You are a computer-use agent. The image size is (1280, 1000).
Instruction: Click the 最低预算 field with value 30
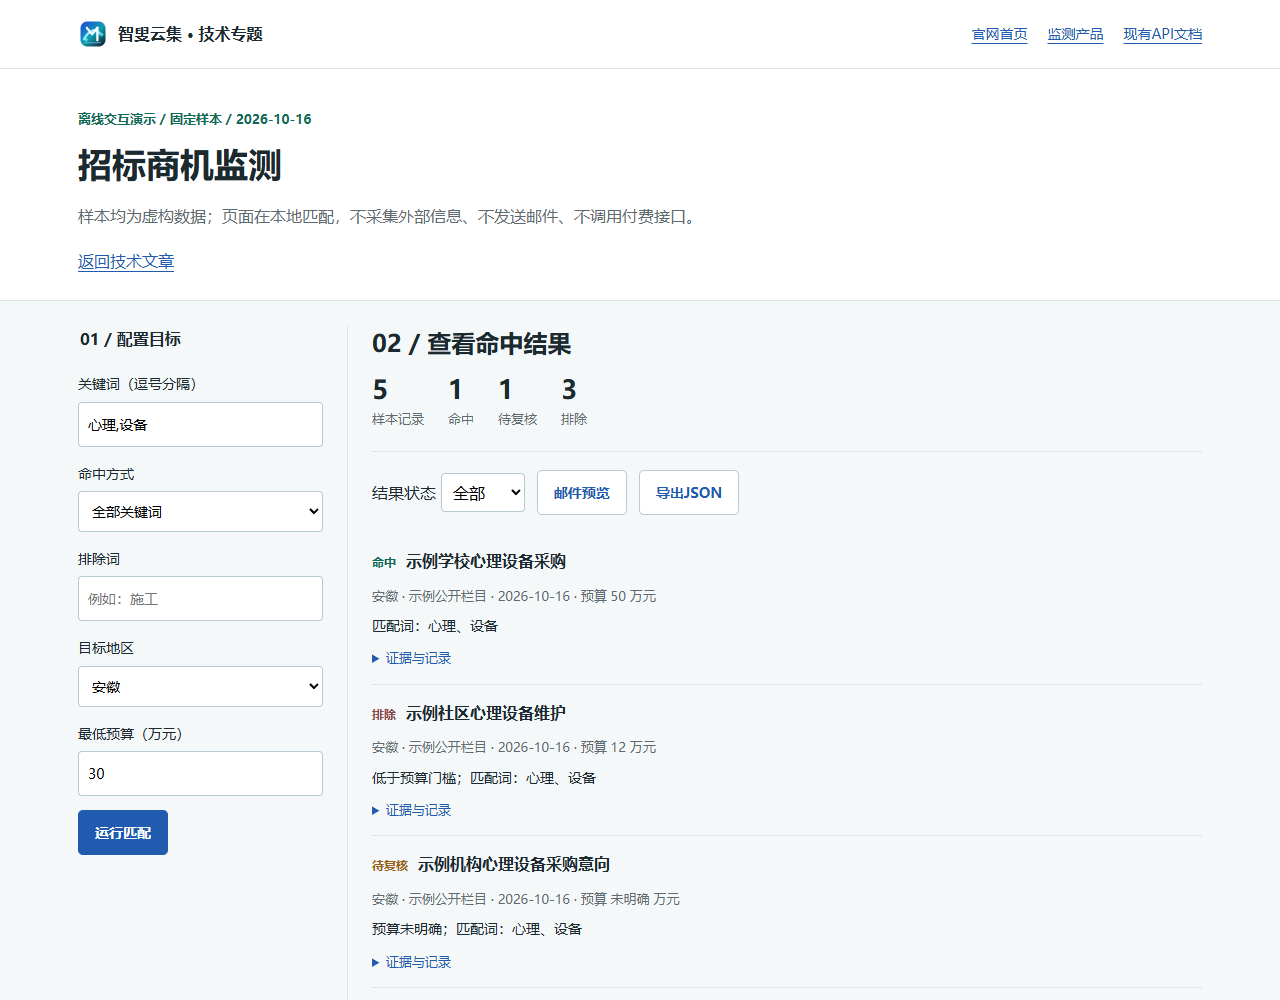tap(200, 773)
